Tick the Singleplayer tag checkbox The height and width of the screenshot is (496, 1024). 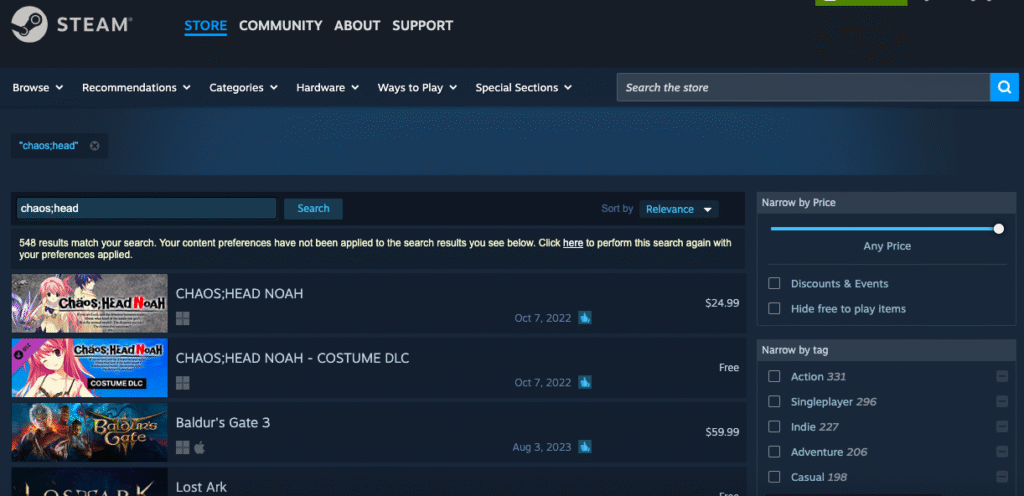[774, 401]
